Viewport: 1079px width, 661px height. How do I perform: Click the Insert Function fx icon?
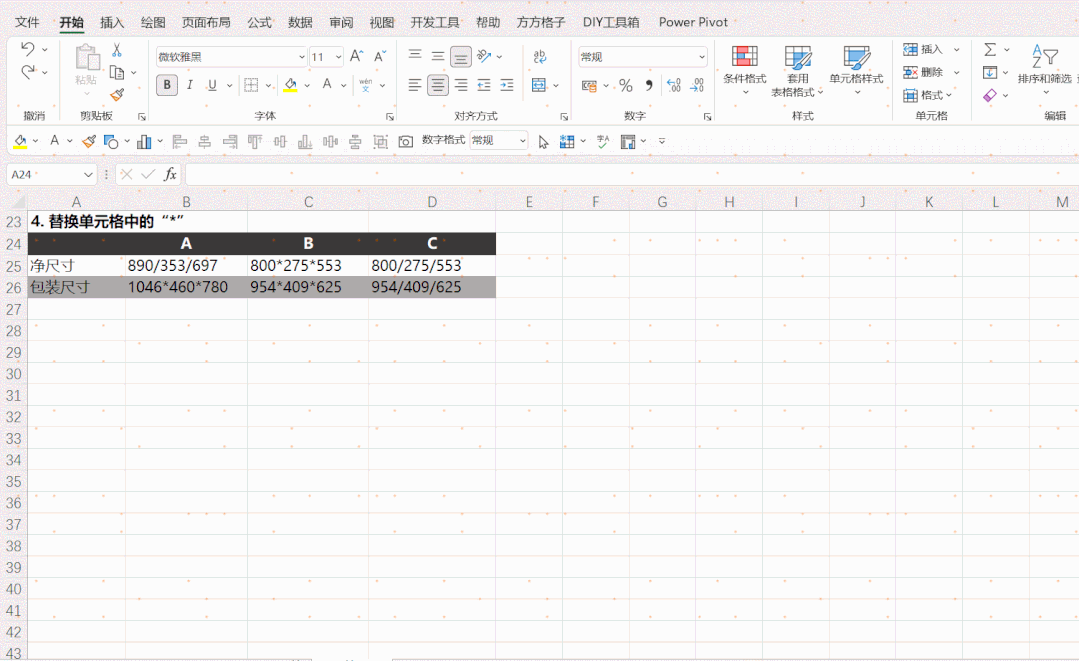[170, 175]
